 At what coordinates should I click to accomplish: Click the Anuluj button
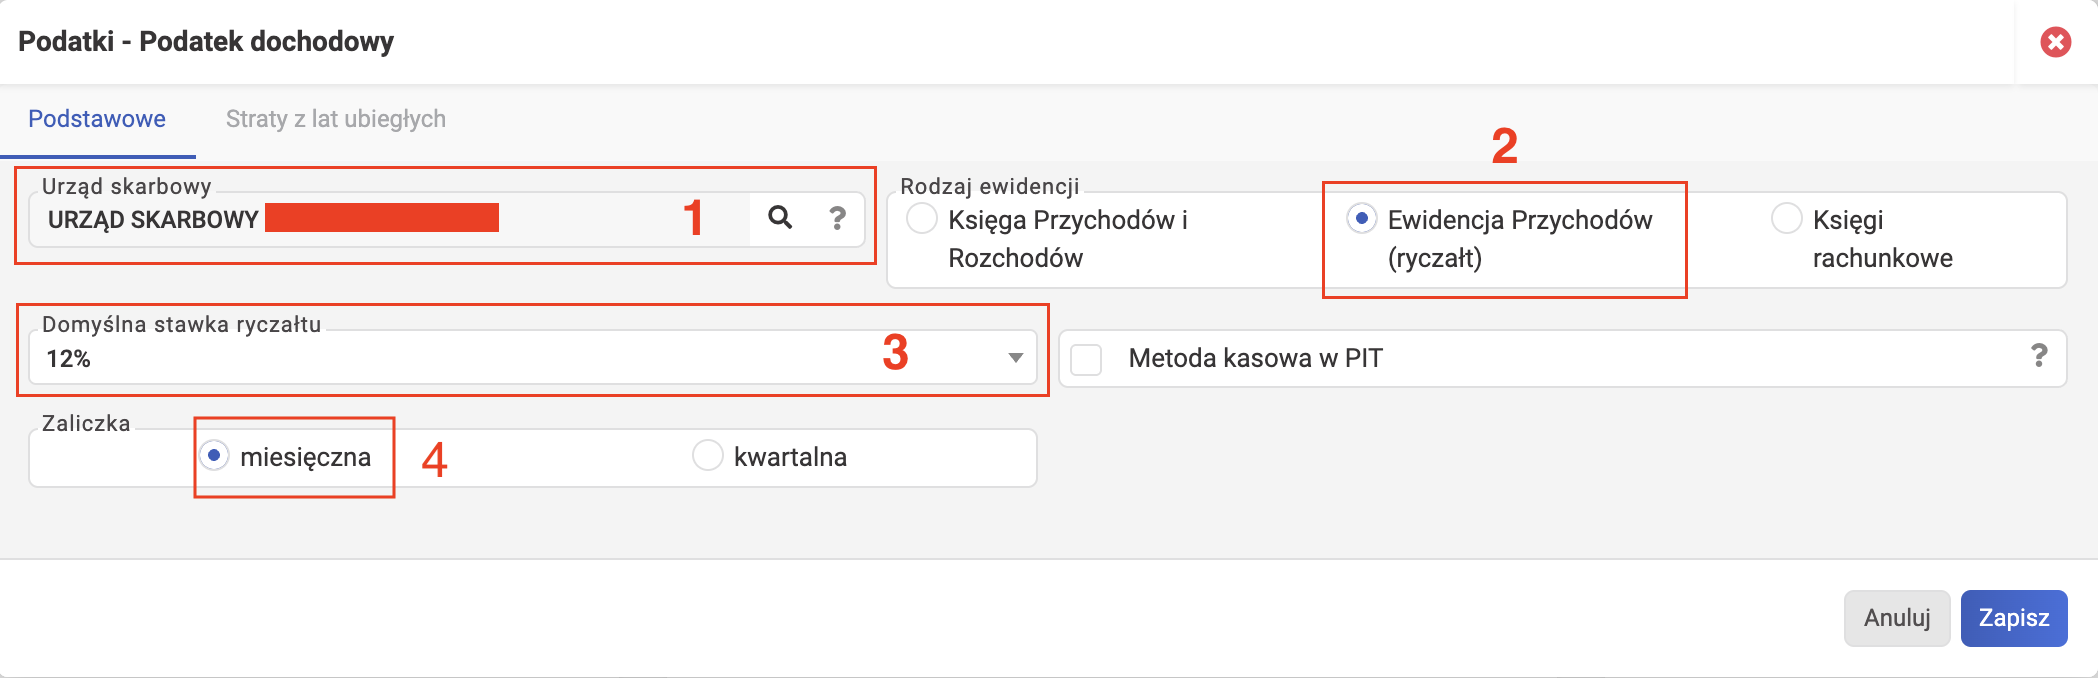pos(1897,618)
